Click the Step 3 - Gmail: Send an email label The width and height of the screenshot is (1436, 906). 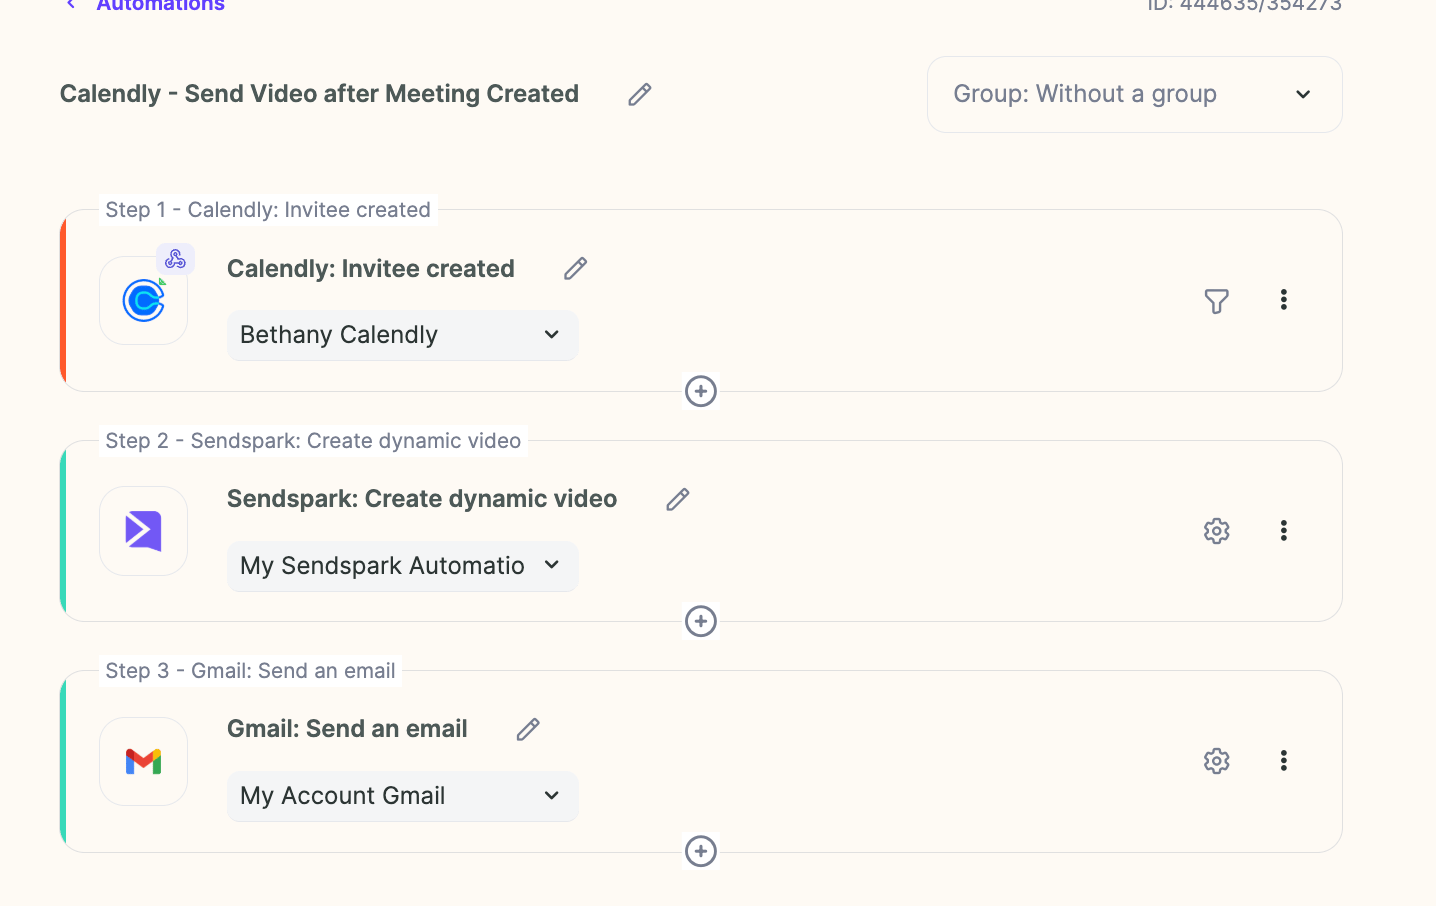click(x=250, y=671)
